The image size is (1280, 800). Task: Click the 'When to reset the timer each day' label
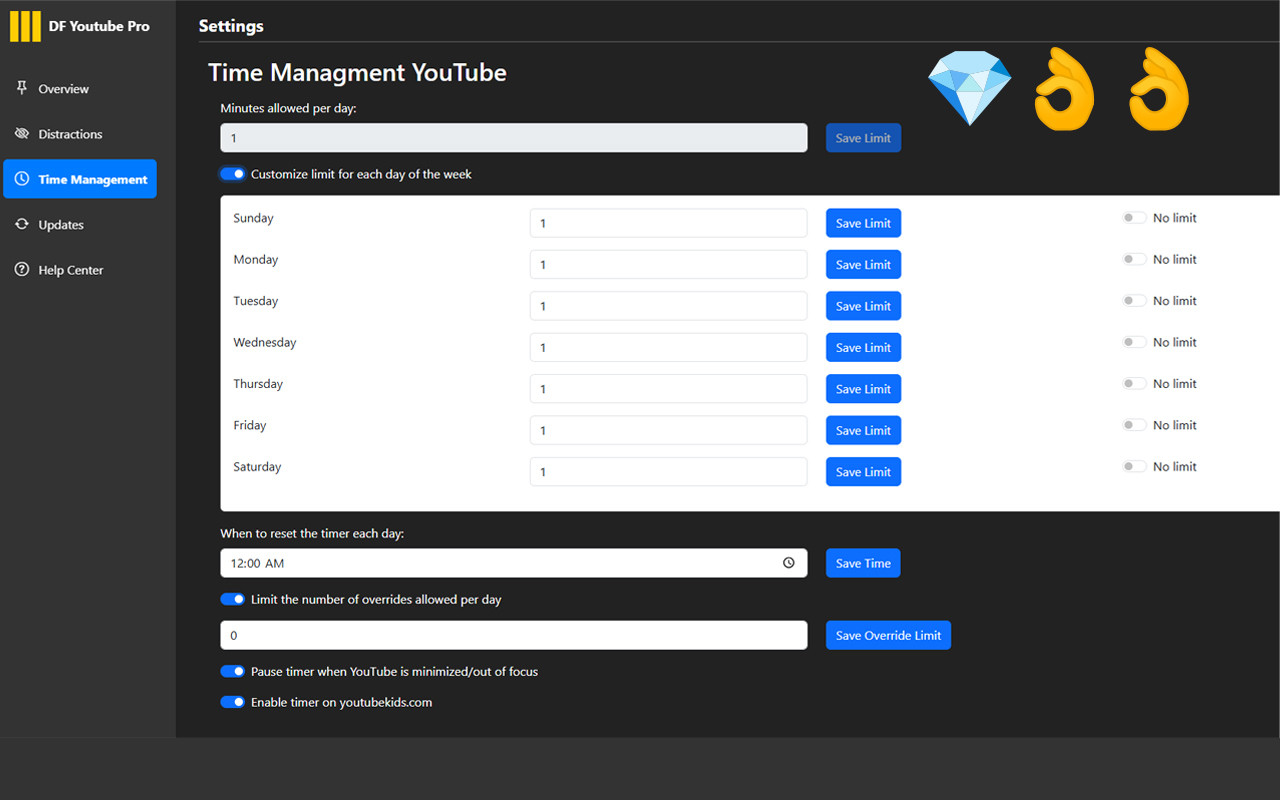312,534
